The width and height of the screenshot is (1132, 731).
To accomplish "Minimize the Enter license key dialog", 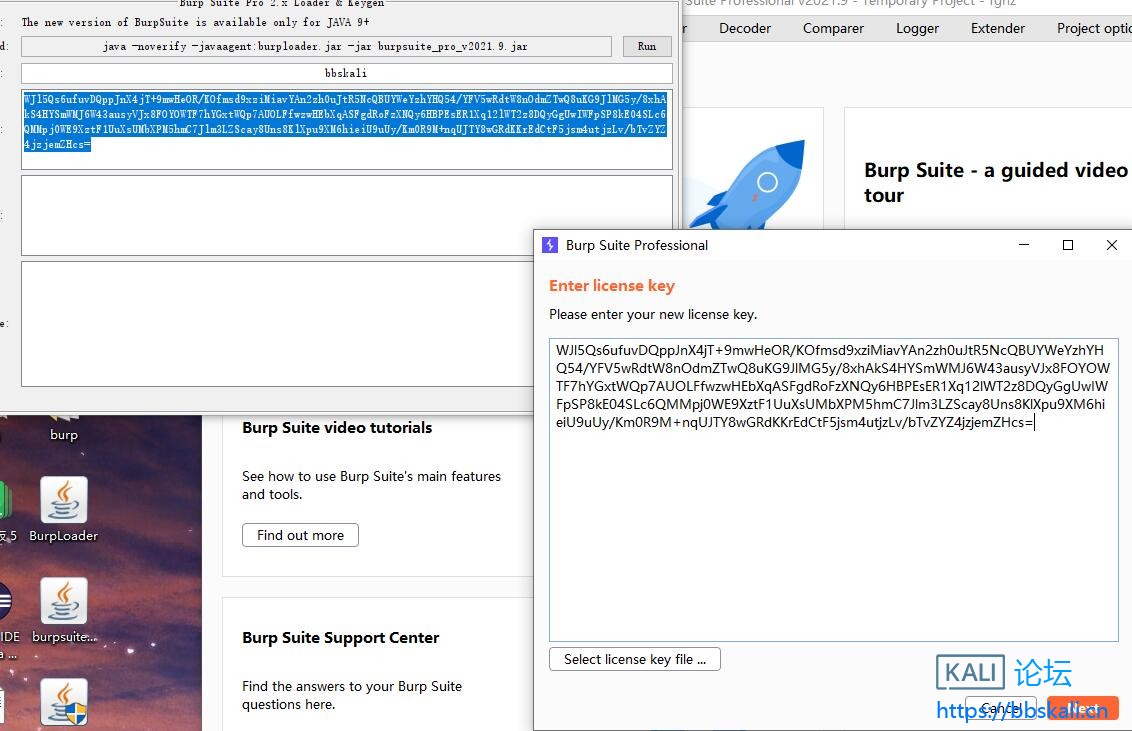I will 1023,245.
